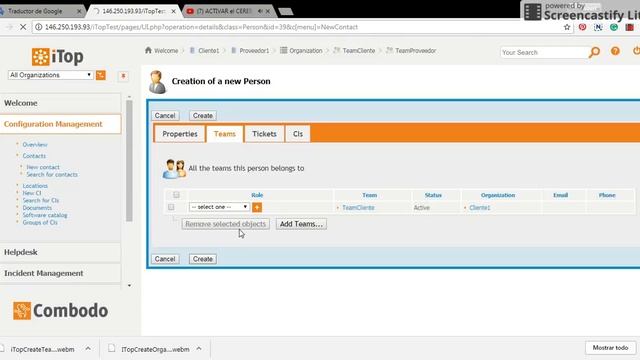Click the Cliente1 breadcrumb
The image size is (640, 360).
coord(209,51)
